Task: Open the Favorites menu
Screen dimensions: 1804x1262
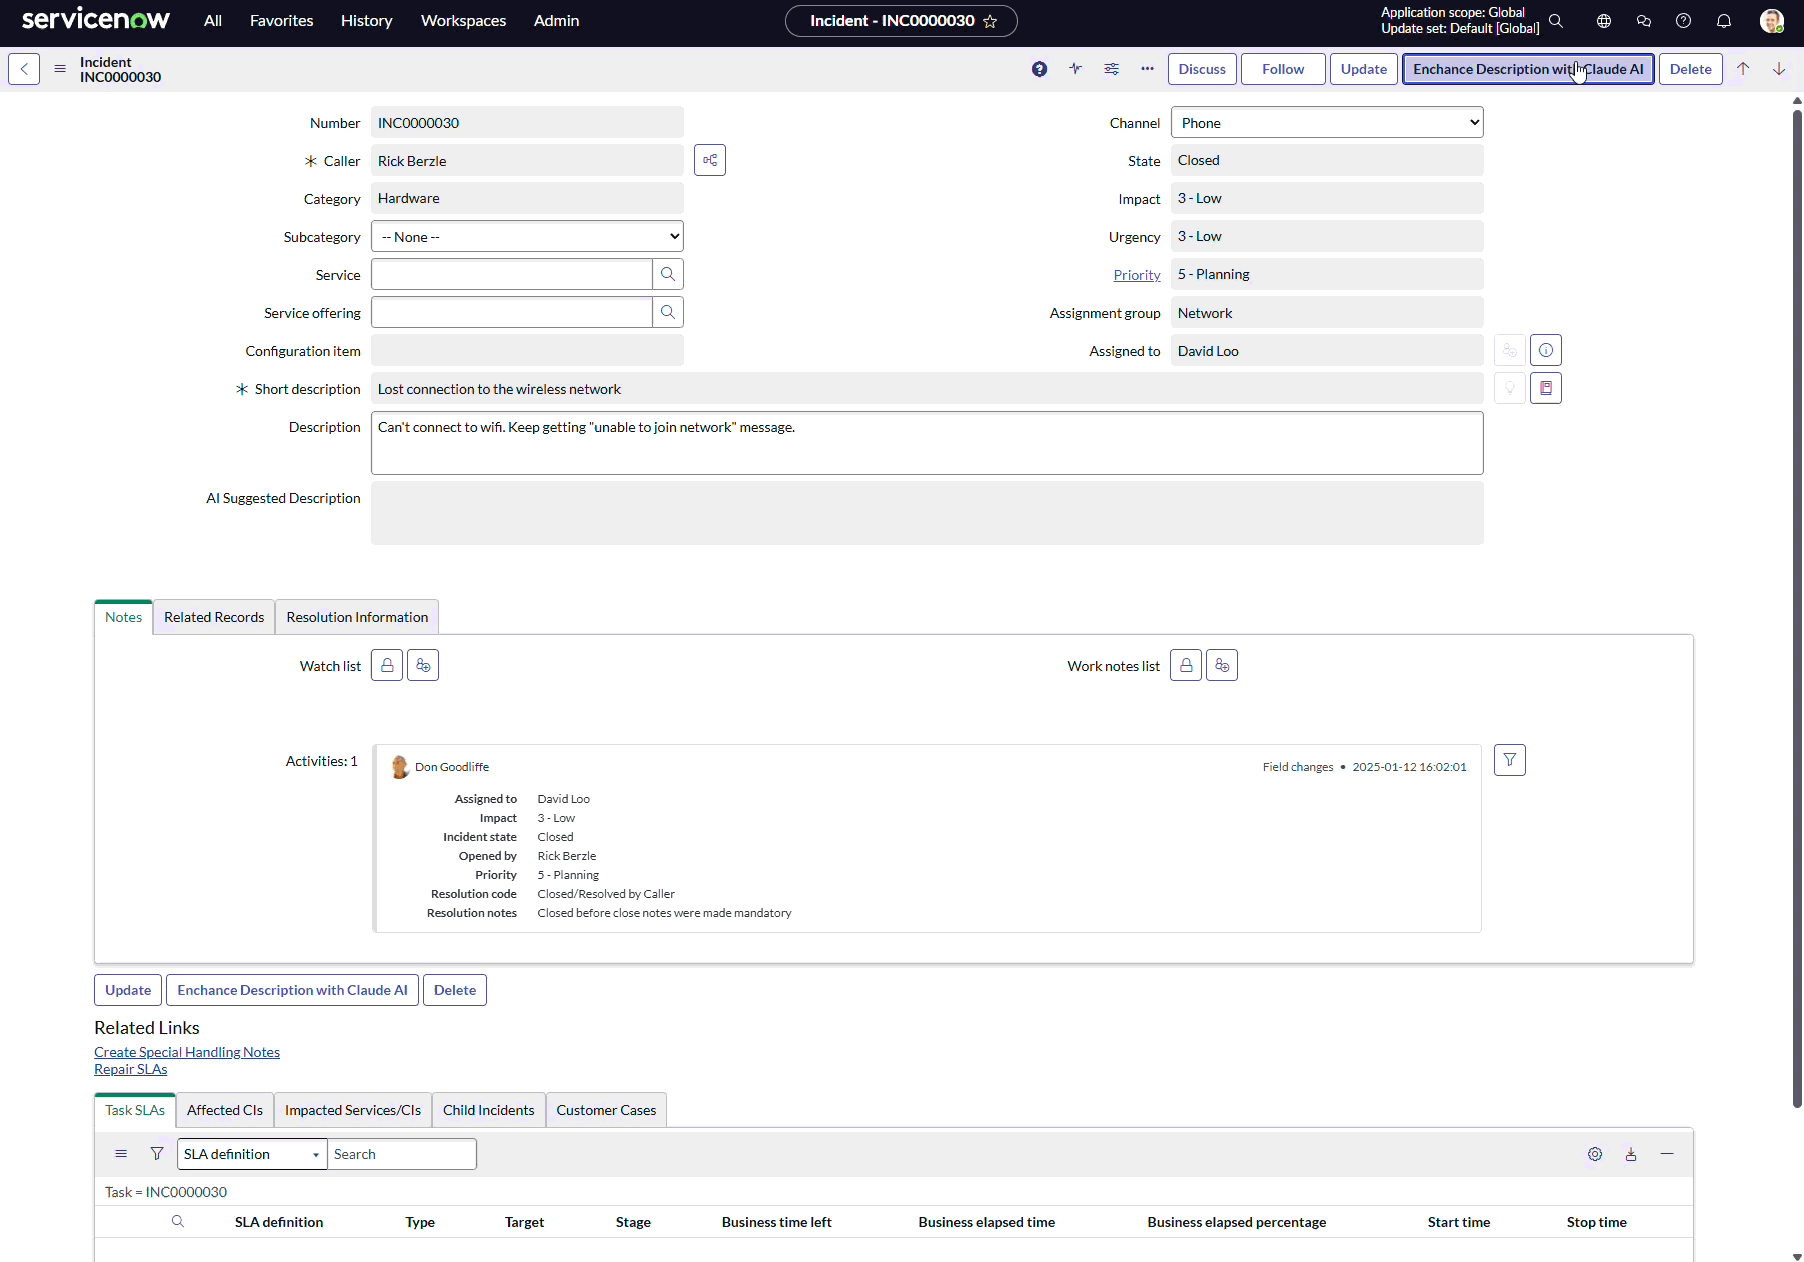Action: coord(281,21)
